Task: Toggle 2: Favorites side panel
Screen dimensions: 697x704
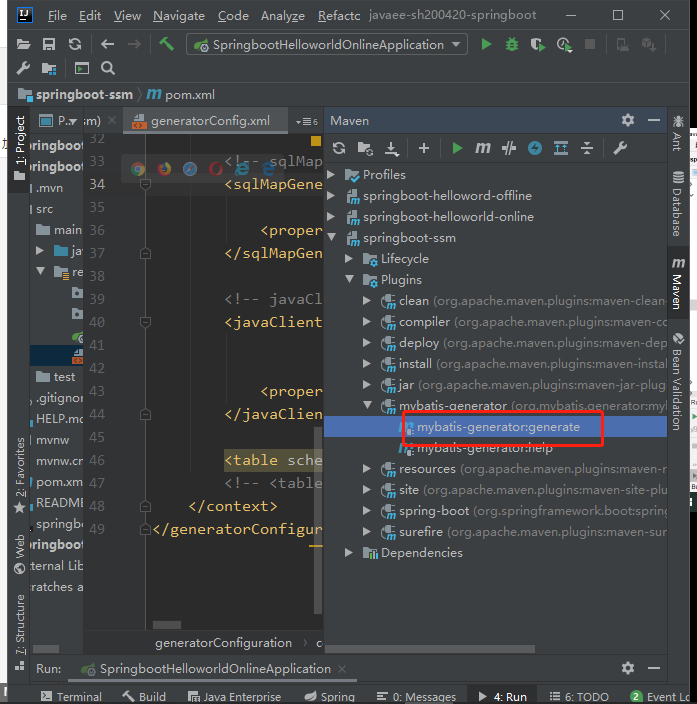Action: click(19, 475)
